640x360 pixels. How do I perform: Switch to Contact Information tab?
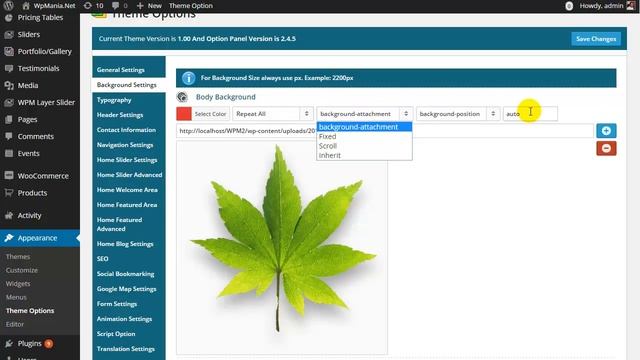[x=129, y=130]
